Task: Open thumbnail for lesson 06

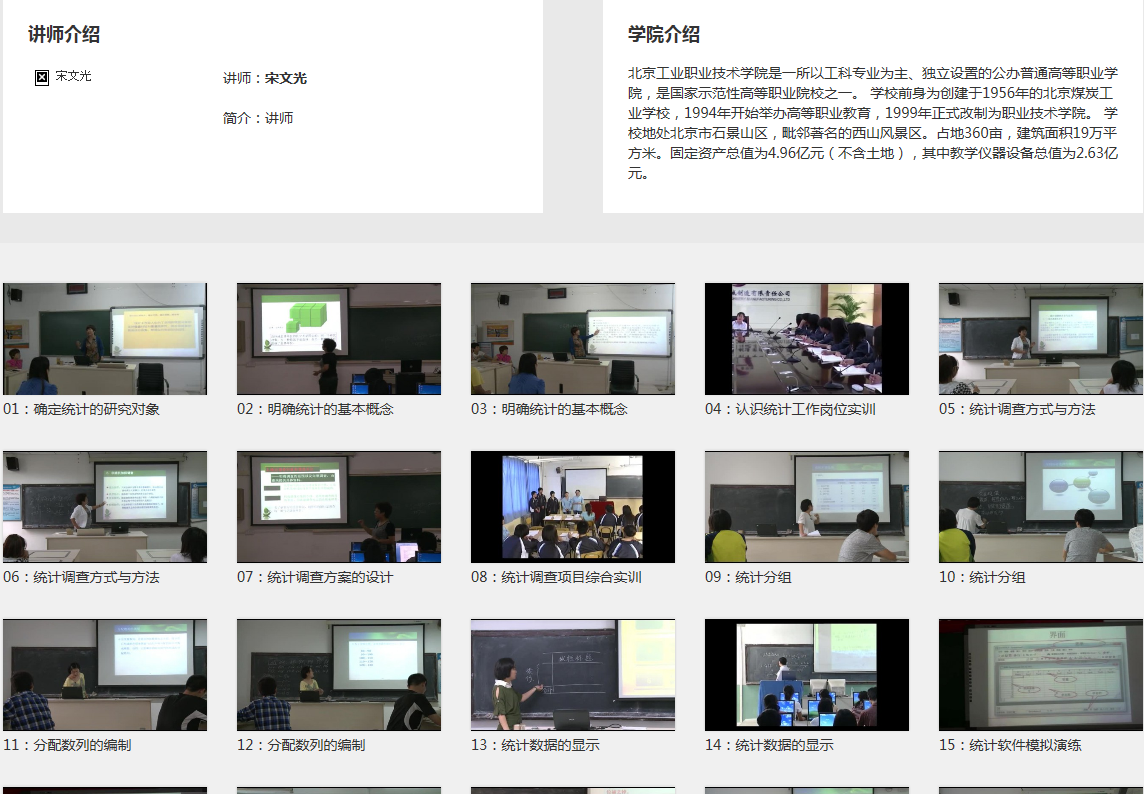Action: pyautogui.click(x=105, y=506)
